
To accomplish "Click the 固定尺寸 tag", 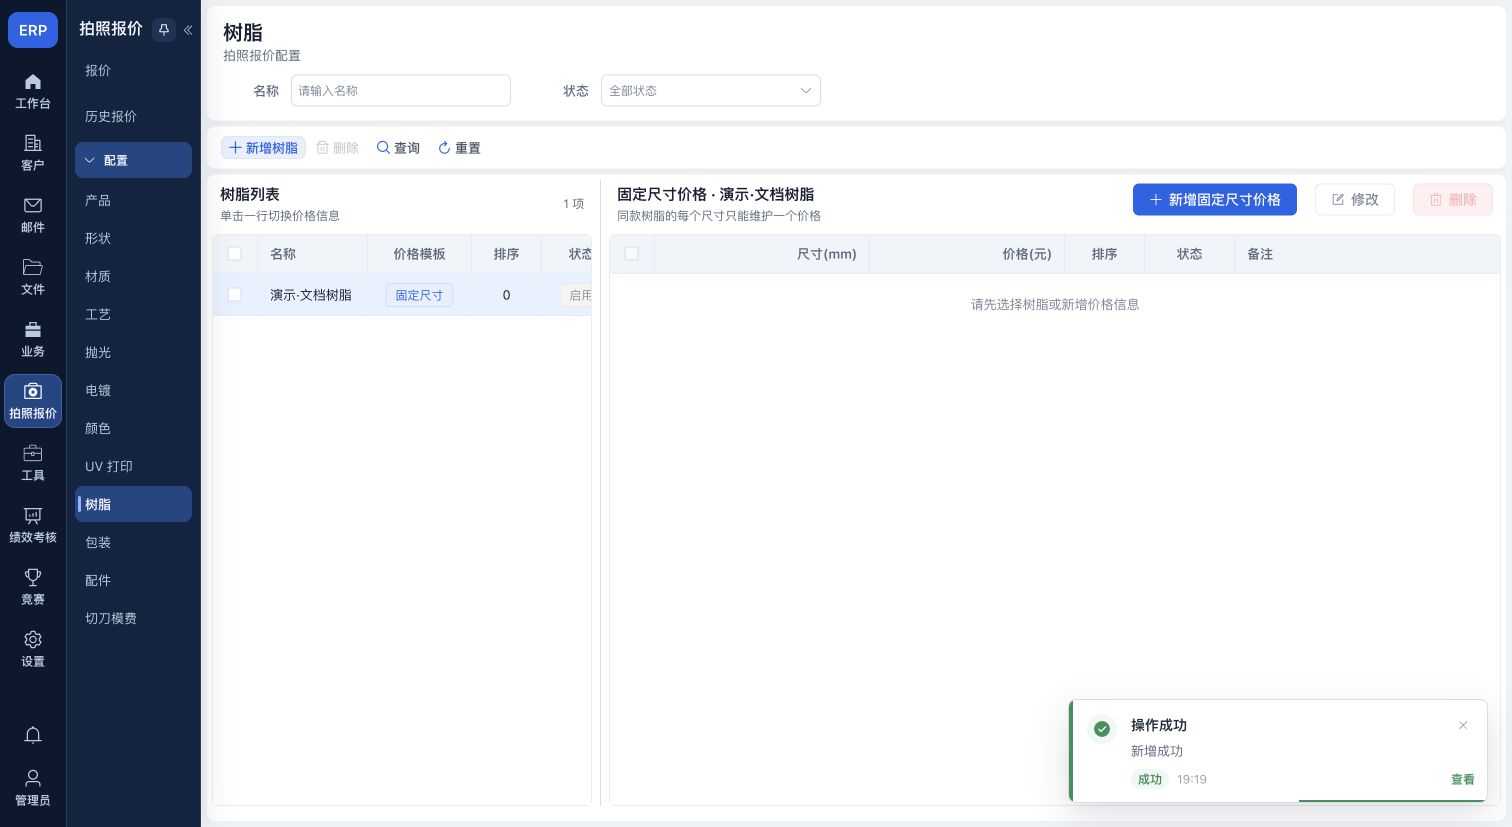I will [x=419, y=295].
